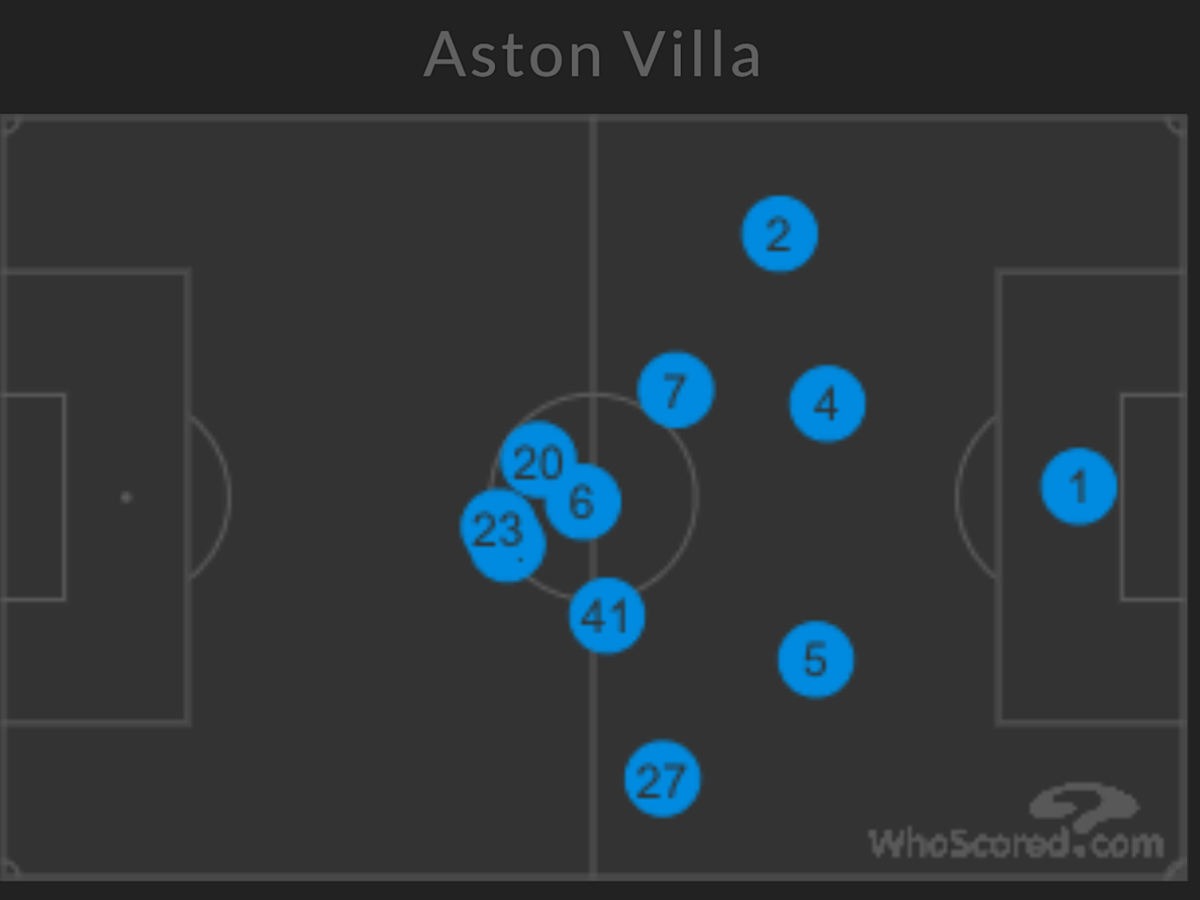Viewport: 1200px width, 900px height.
Task: Click the bottom-right corner arc
Action: 1176,869
